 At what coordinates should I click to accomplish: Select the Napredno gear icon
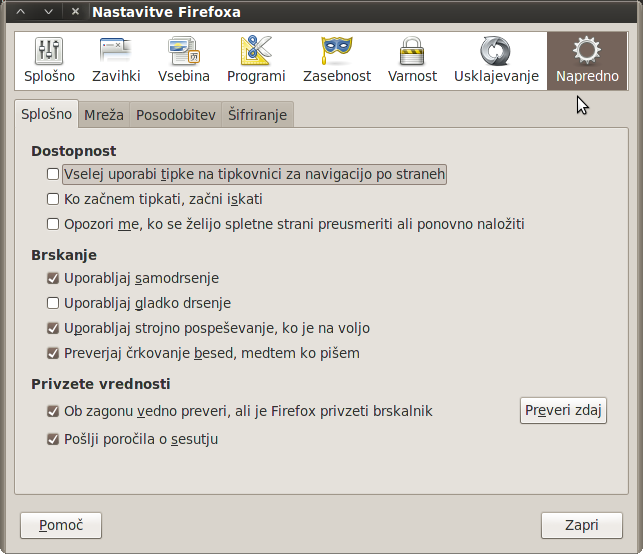(587, 61)
